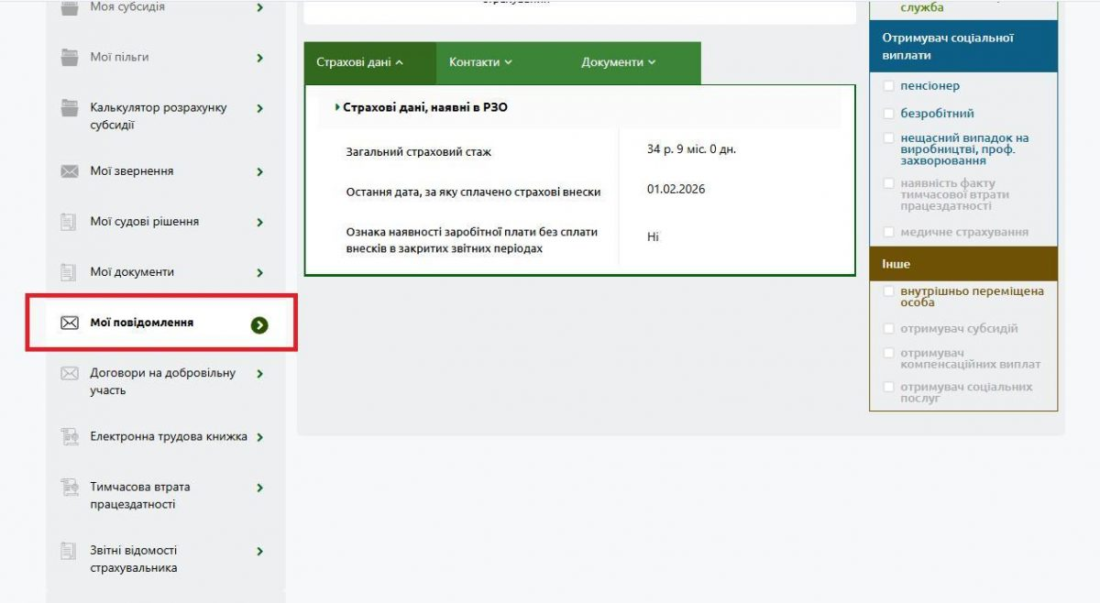
Task: Check the внутрішньо переміщена особа box
Action: [x=889, y=292]
